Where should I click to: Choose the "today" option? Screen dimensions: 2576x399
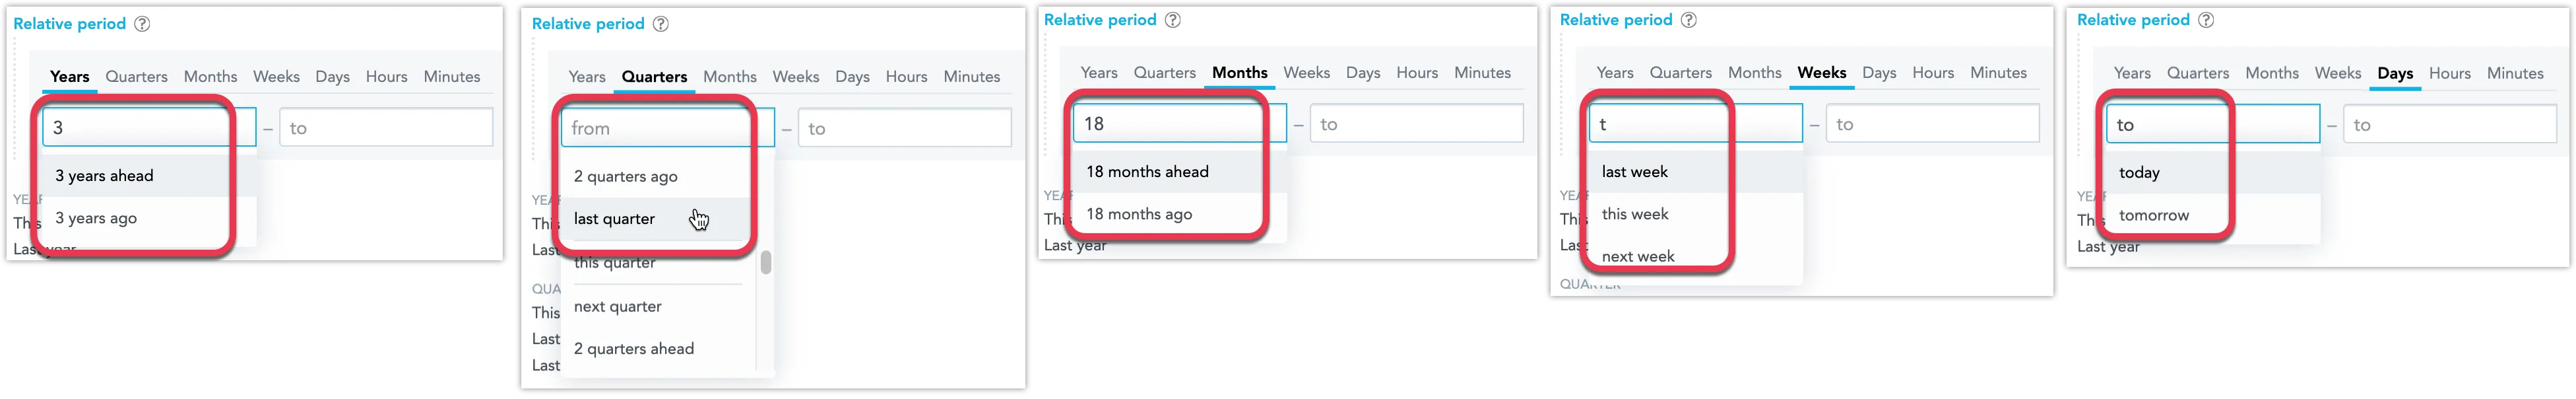point(2140,172)
